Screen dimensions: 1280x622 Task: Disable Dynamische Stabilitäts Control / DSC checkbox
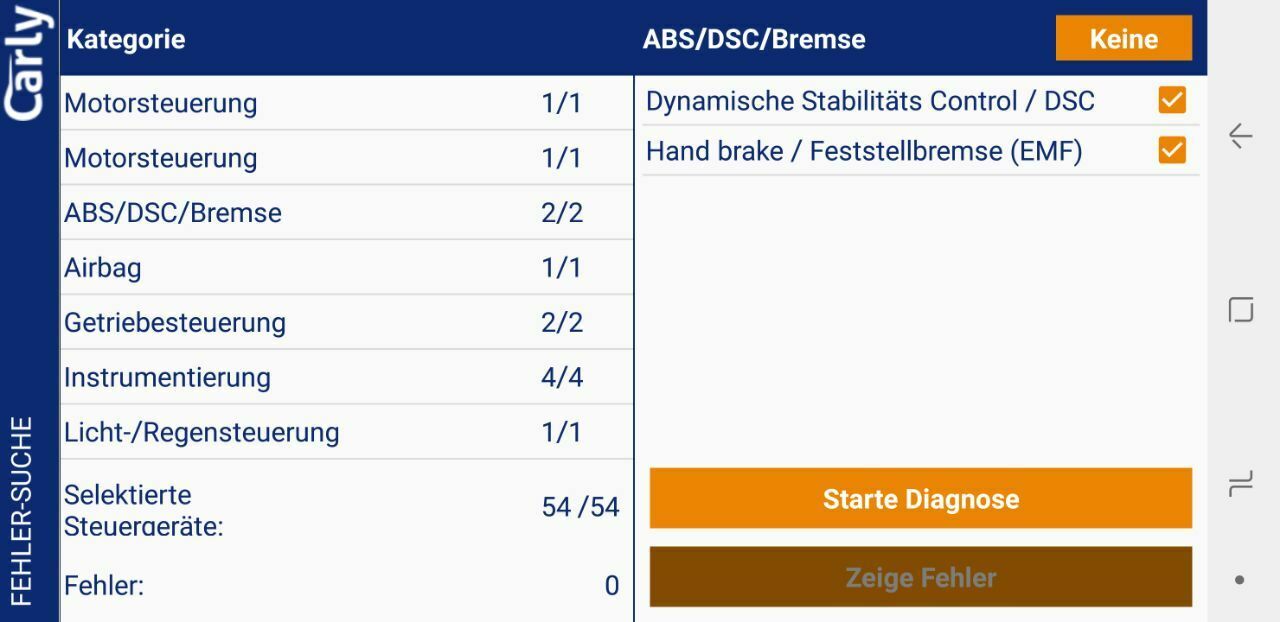click(1172, 99)
